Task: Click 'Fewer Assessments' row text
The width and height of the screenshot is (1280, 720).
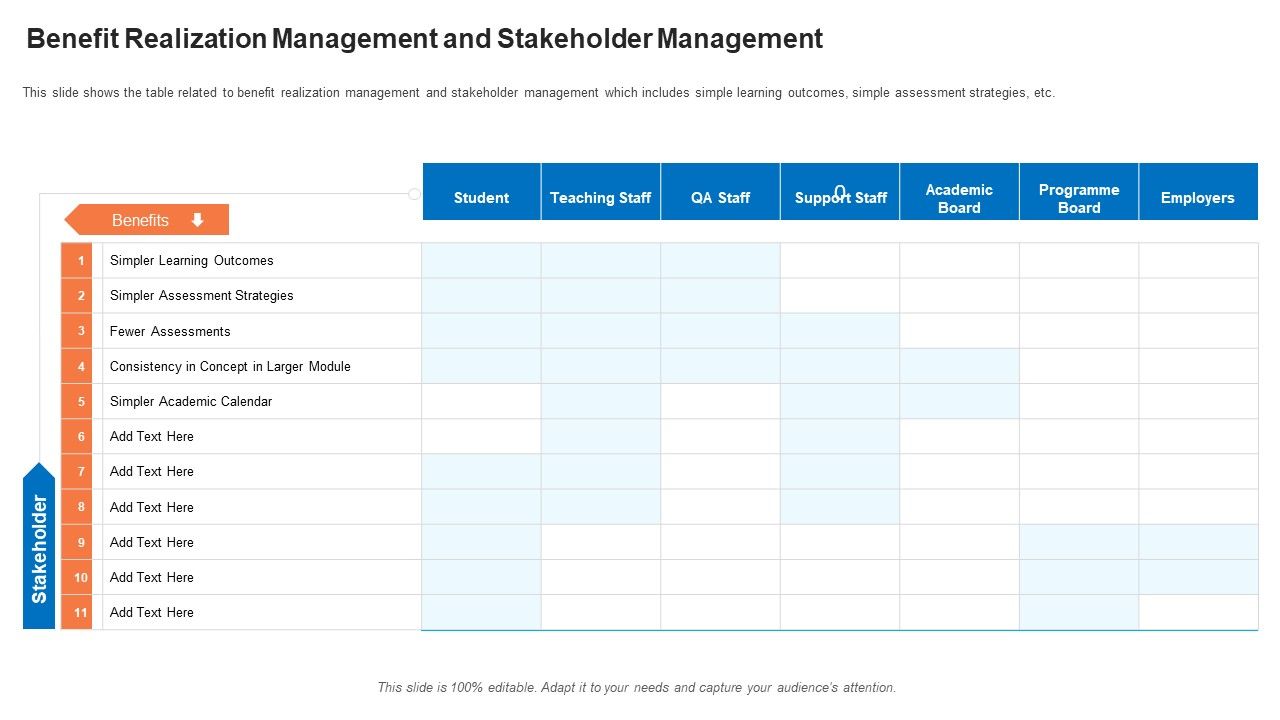Action: coord(170,331)
